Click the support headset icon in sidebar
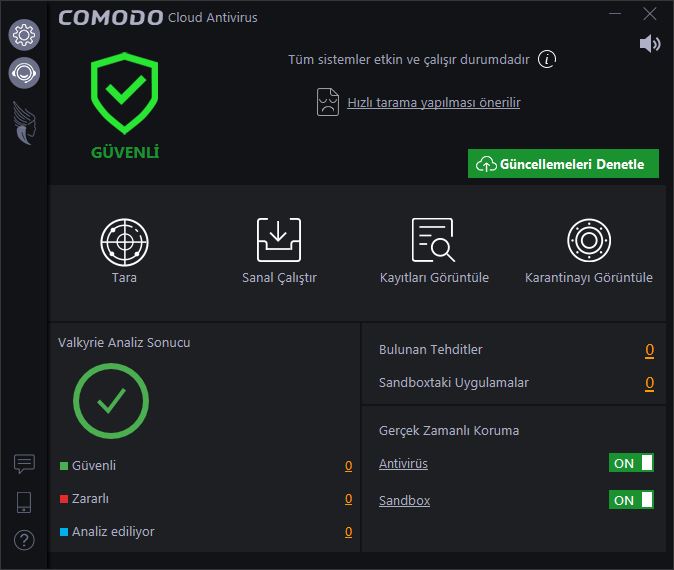This screenshot has width=674, height=570. click(x=24, y=73)
